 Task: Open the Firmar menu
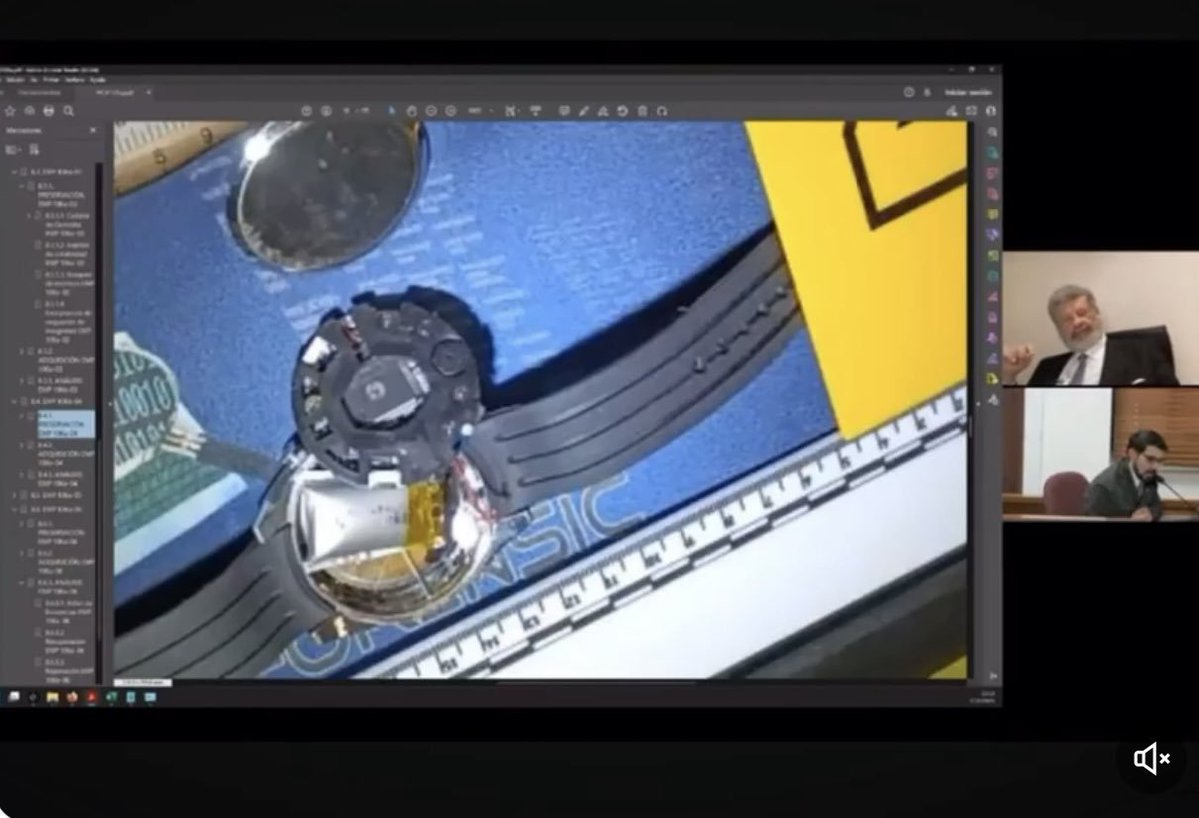pos(51,80)
